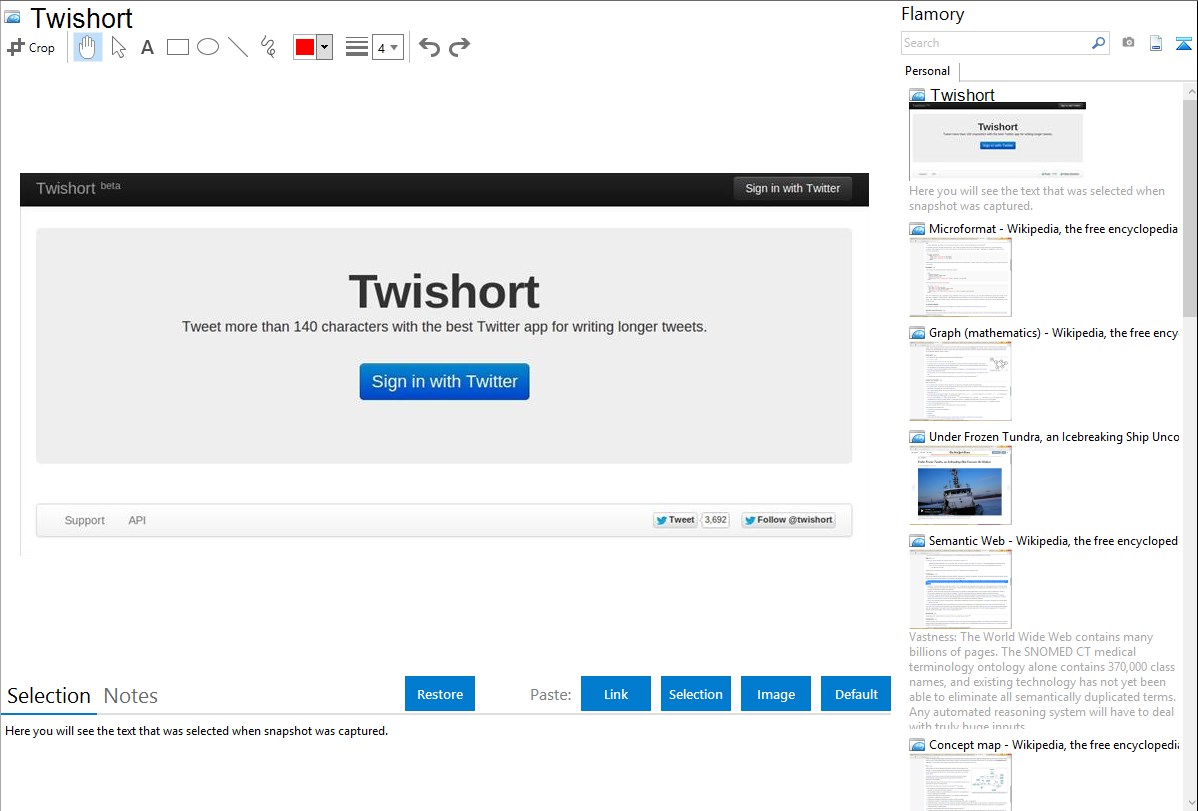Click the Under Frozen Tundra title text
Screen dimensions: 1198x811
[1054, 436]
